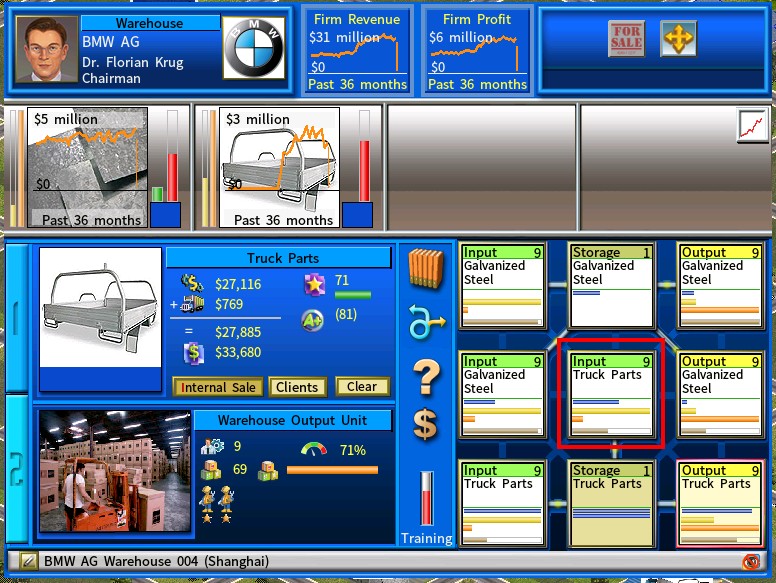Click the gold dollar sign icon
Image resolution: width=776 pixels, height=583 pixels.
click(426, 425)
